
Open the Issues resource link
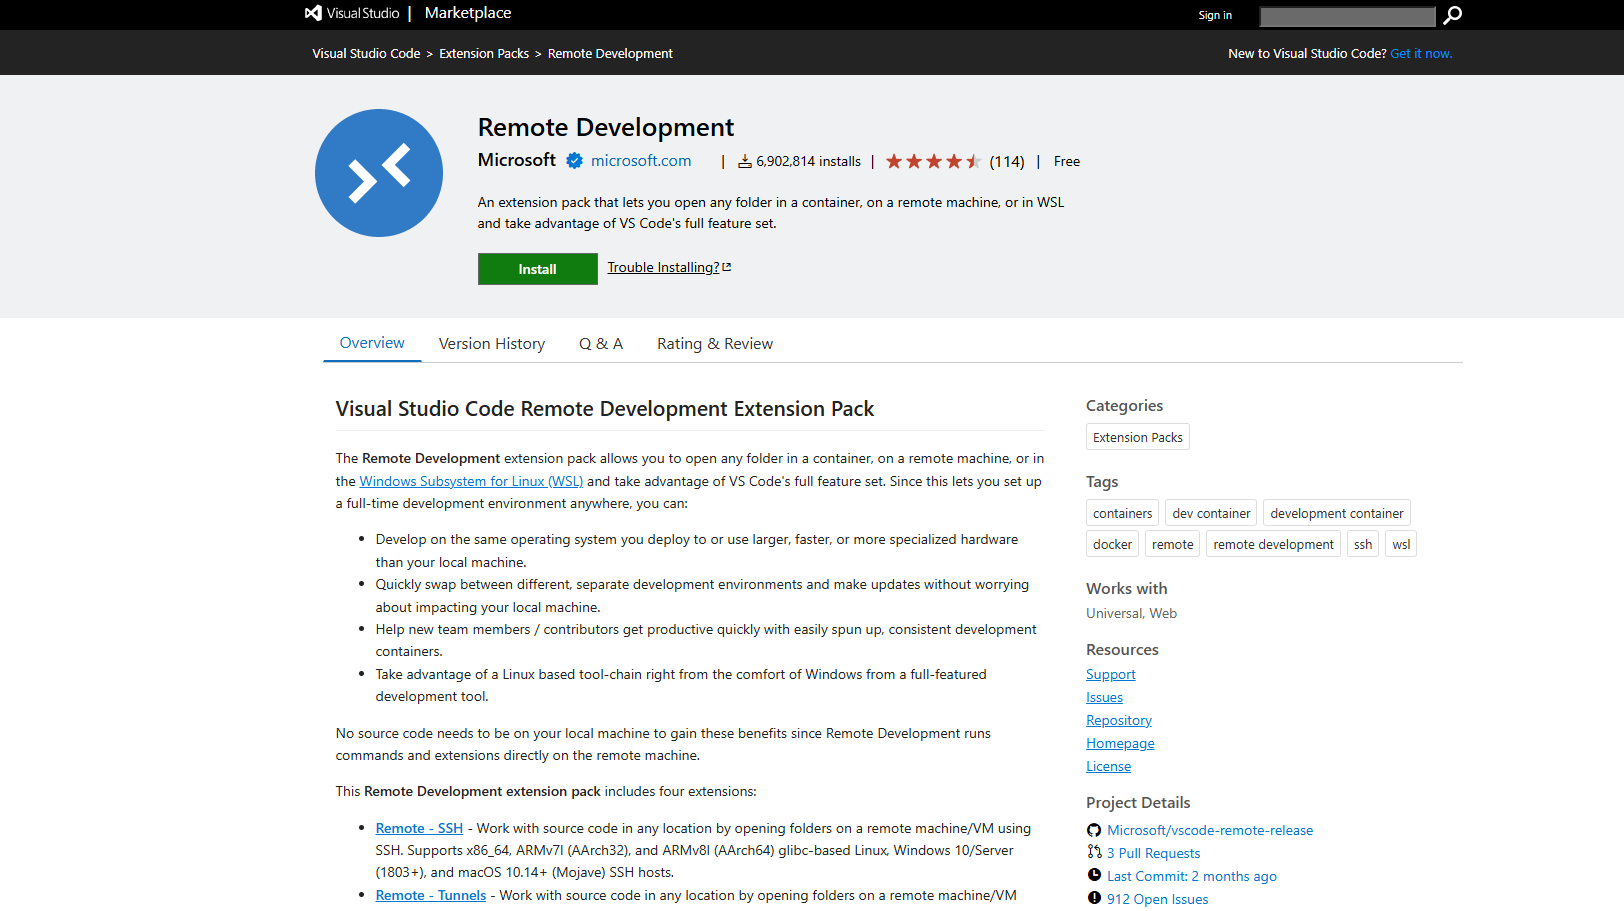coord(1104,697)
